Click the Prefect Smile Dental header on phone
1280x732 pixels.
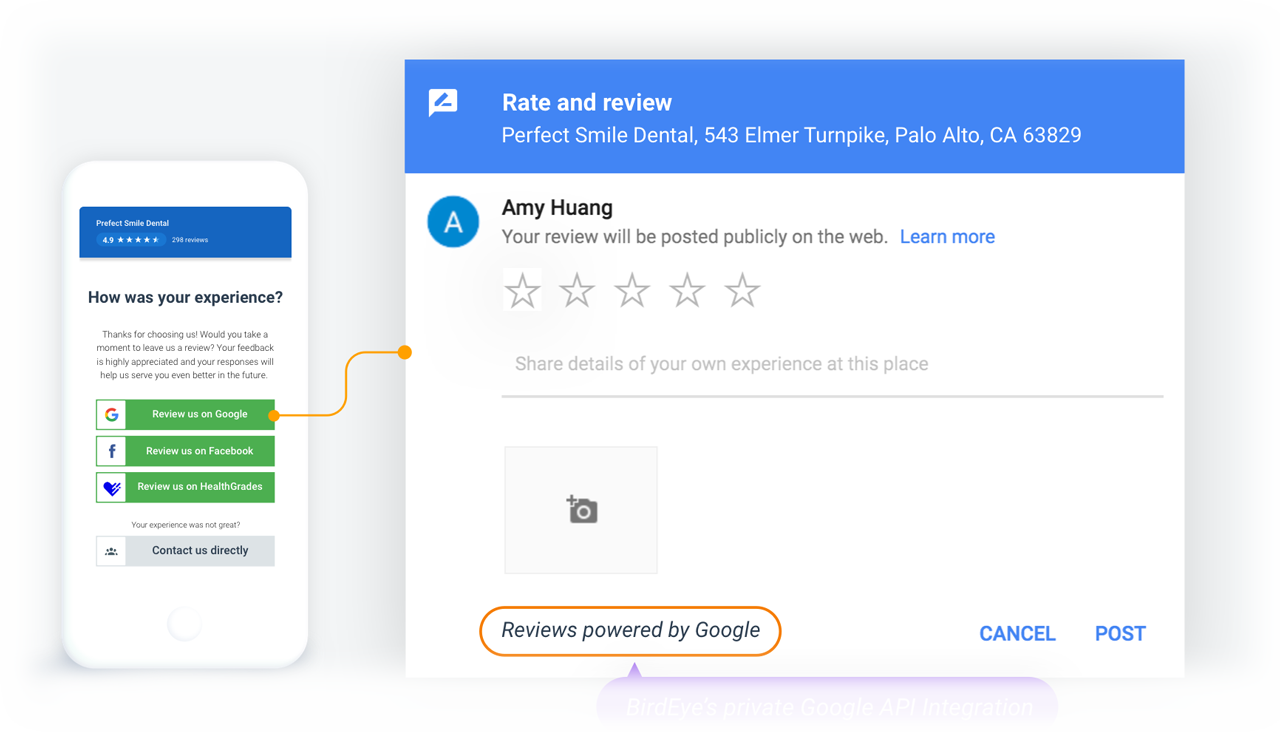[x=185, y=232]
